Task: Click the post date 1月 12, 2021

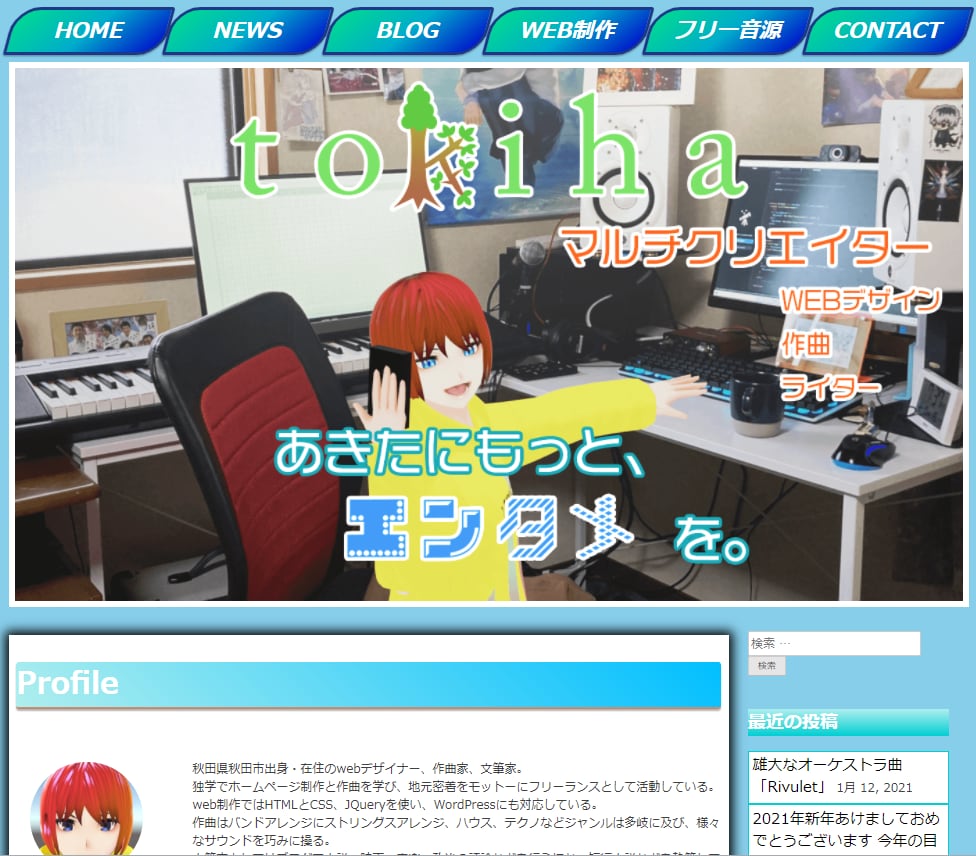Action: tap(875, 788)
